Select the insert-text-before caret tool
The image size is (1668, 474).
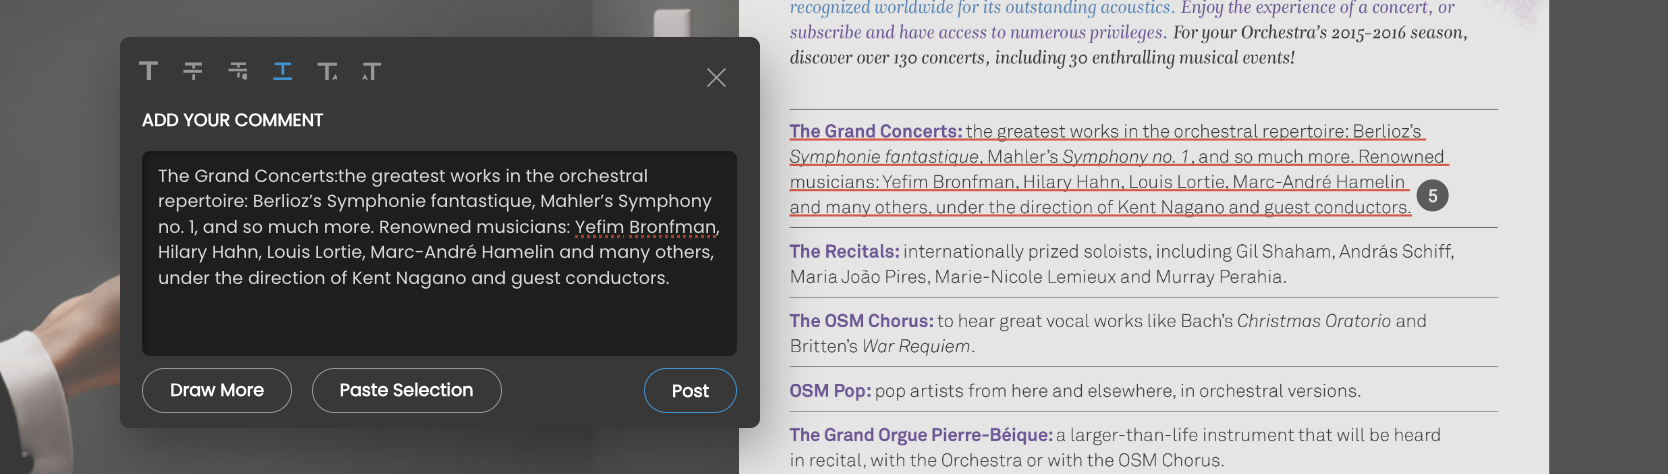(371, 71)
